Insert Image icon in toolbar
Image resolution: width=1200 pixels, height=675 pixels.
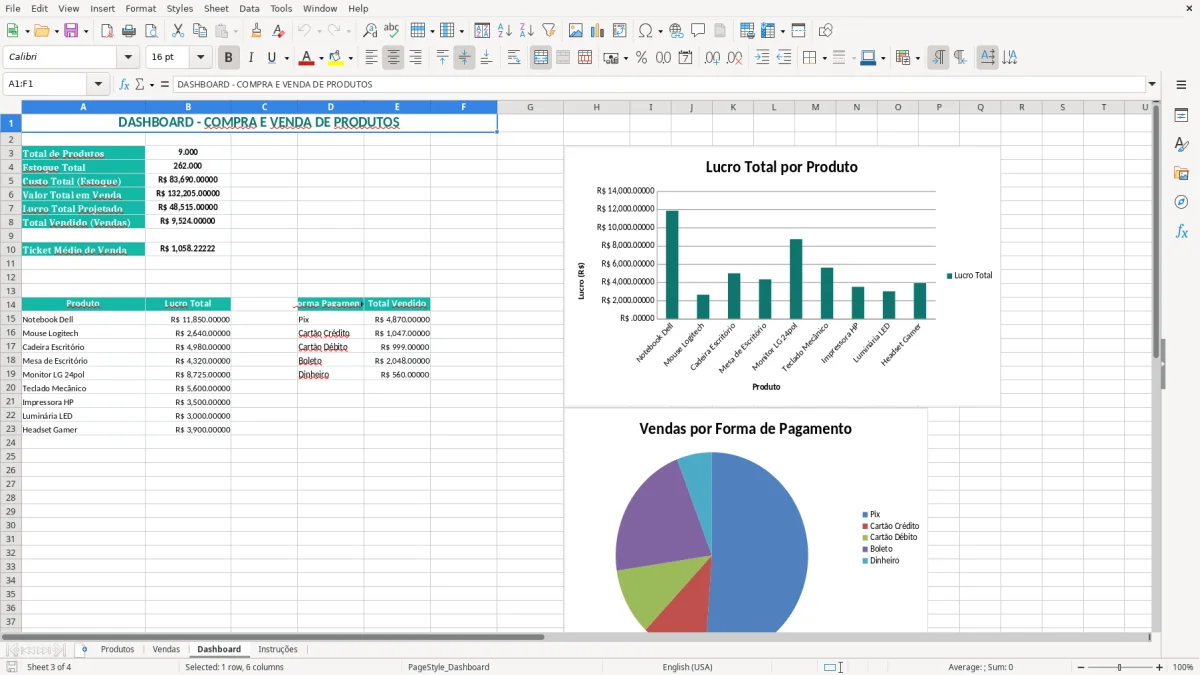point(576,31)
